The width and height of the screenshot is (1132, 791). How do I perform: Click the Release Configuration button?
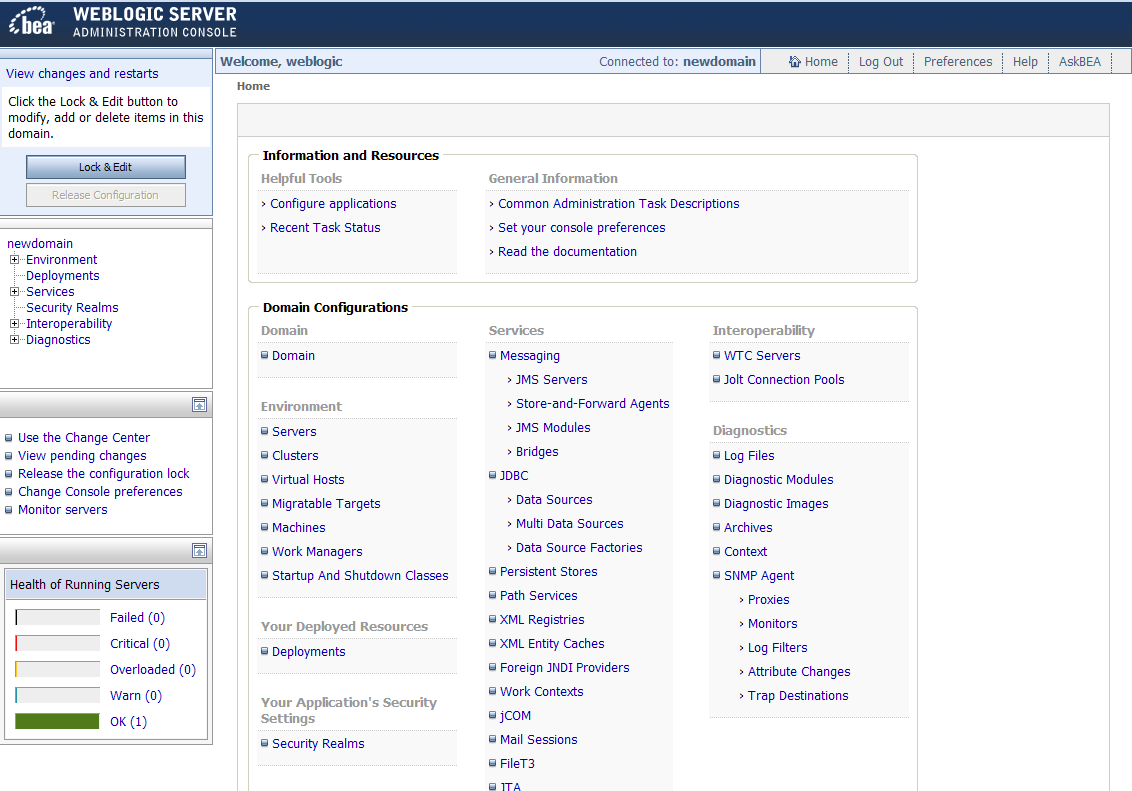click(105, 195)
